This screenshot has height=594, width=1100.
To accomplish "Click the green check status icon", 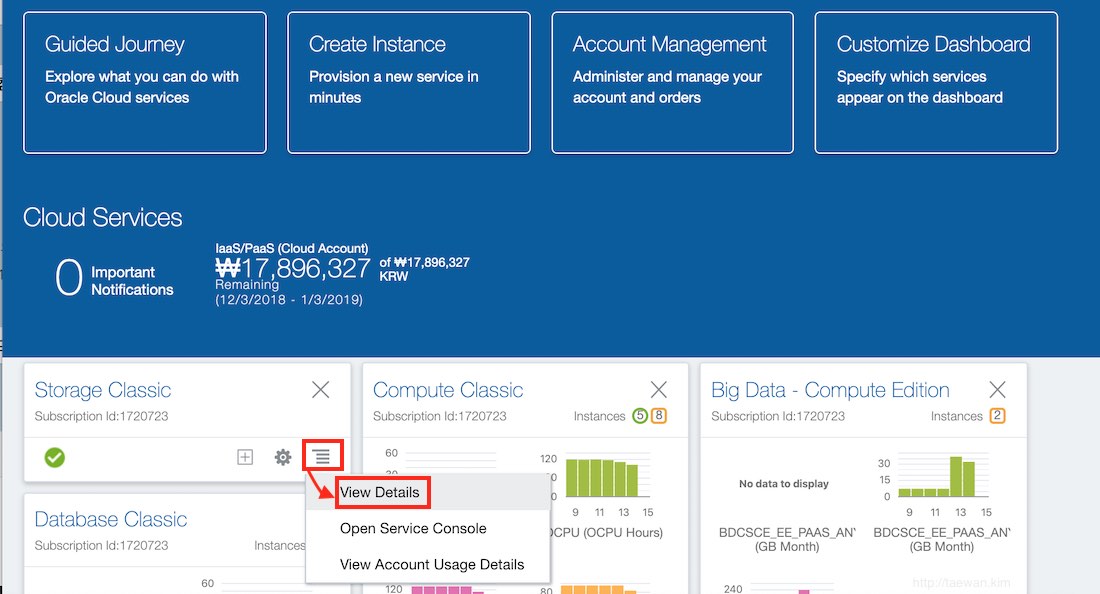I will click(55, 457).
